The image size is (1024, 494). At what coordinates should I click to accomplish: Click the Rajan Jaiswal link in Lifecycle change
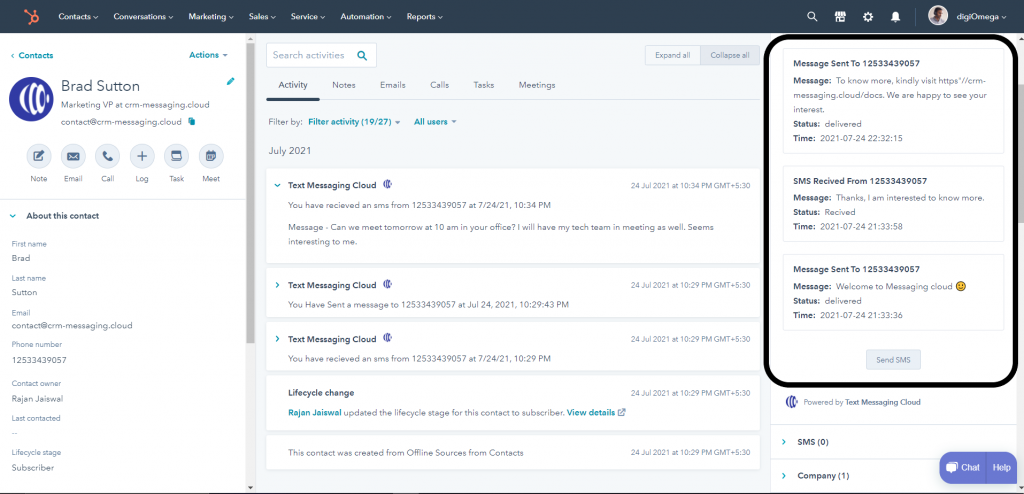315,413
